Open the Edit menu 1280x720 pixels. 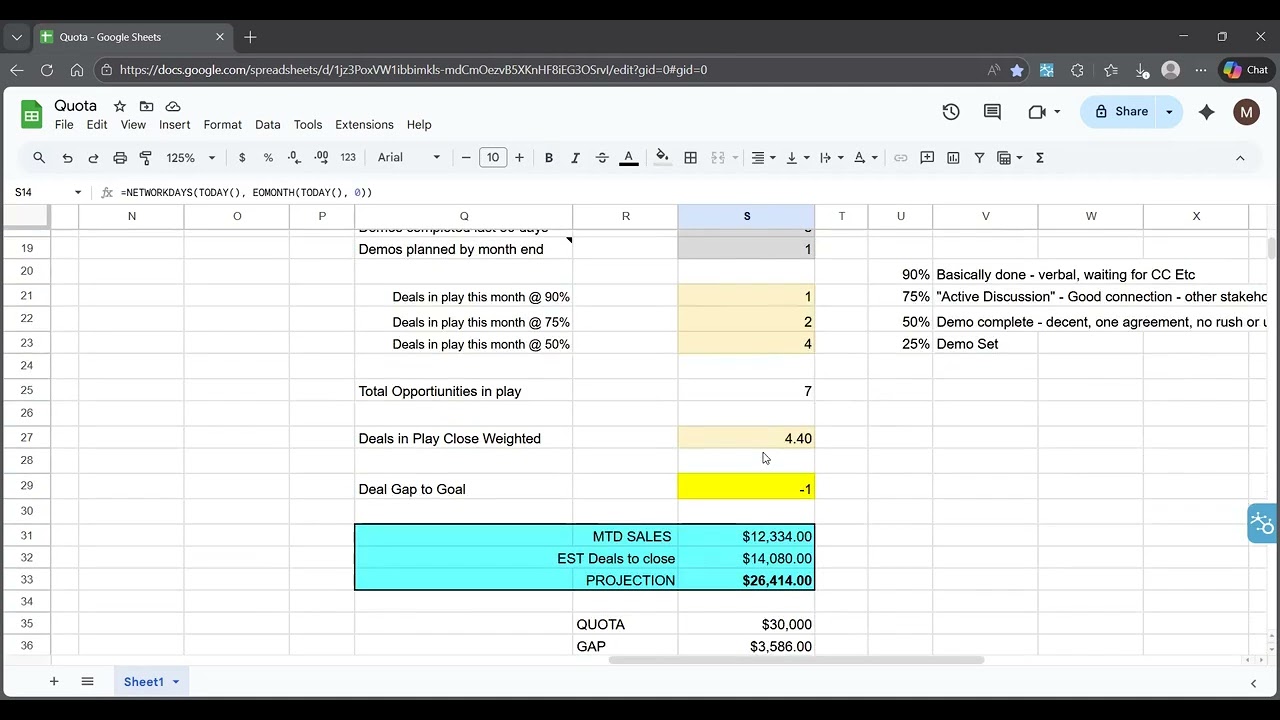(x=97, y=125)
